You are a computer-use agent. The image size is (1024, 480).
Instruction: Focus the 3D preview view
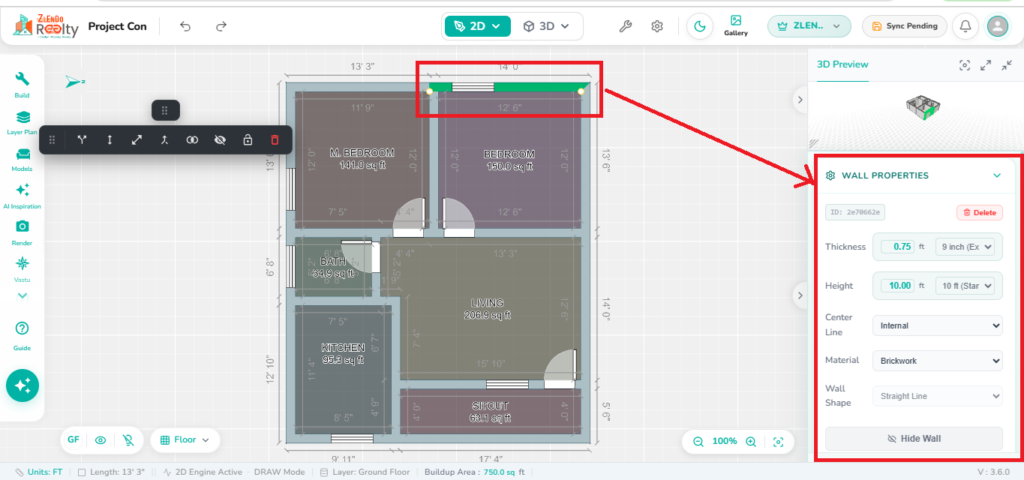965,65
